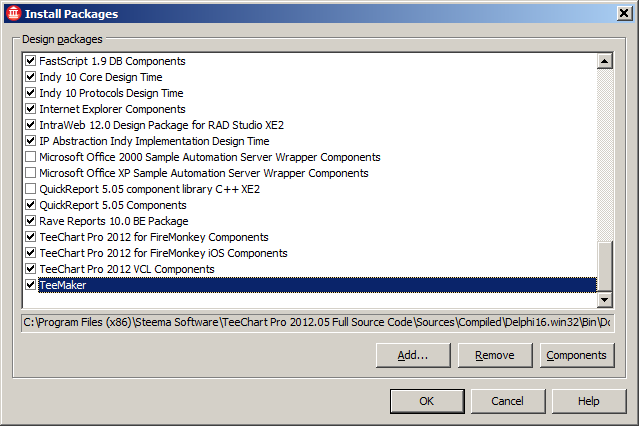This screenshot has height=426, width=639.
Task: Select 'TeeChart Pro 2012 VCL Components' row
Action: point(127,269)
